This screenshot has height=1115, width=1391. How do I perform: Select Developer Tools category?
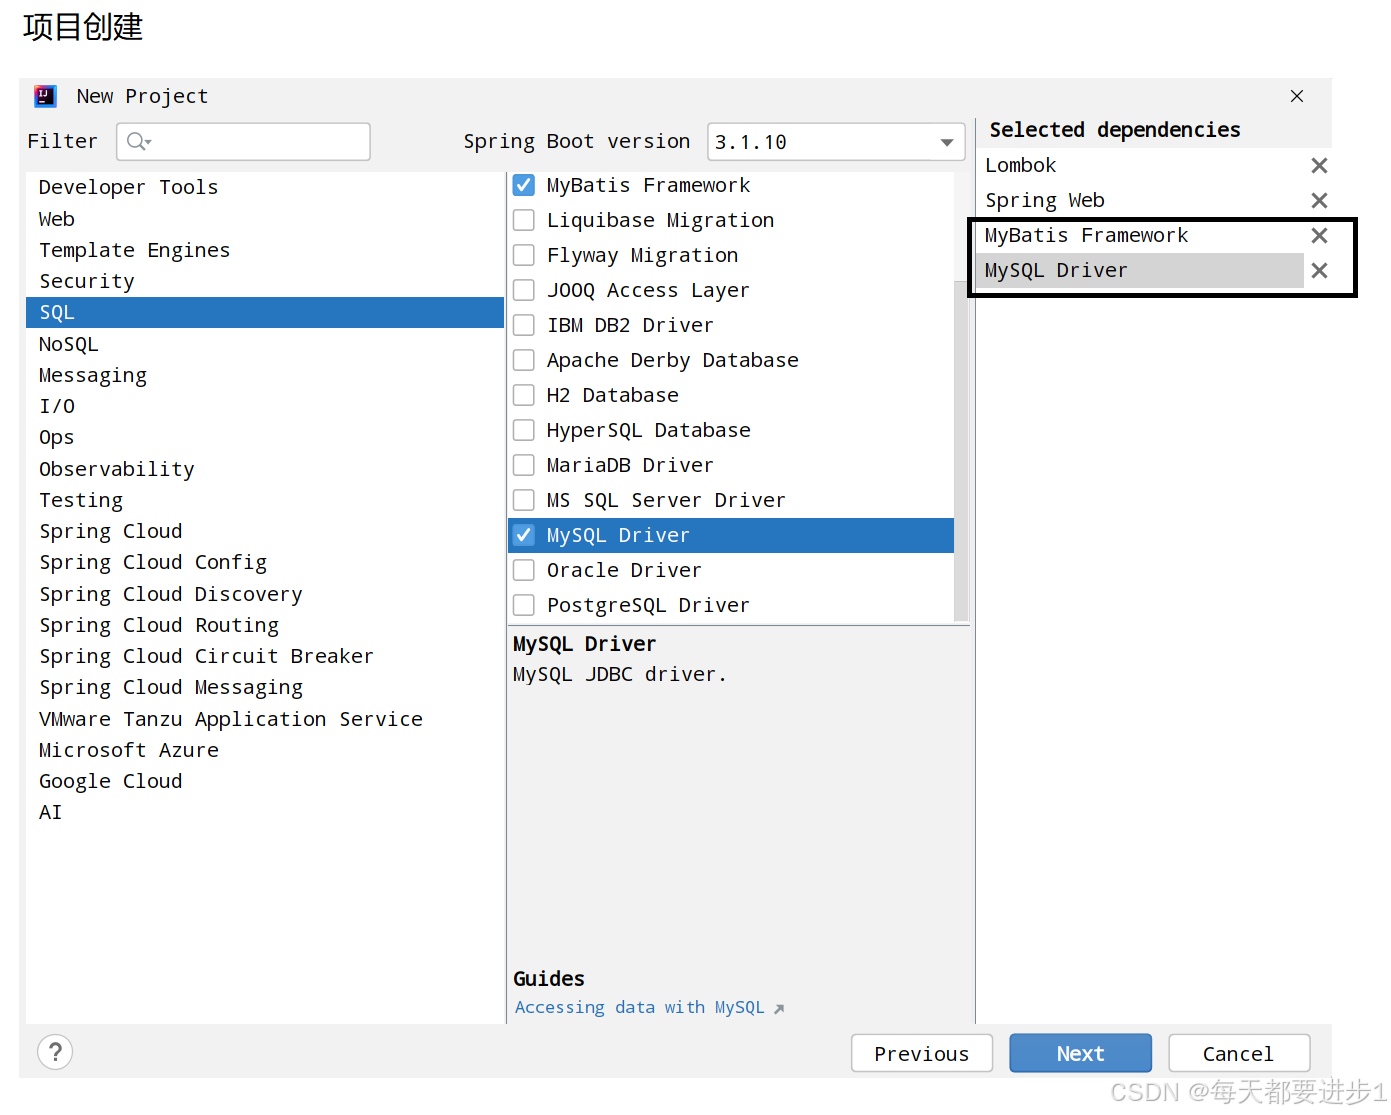pos(265,187)
